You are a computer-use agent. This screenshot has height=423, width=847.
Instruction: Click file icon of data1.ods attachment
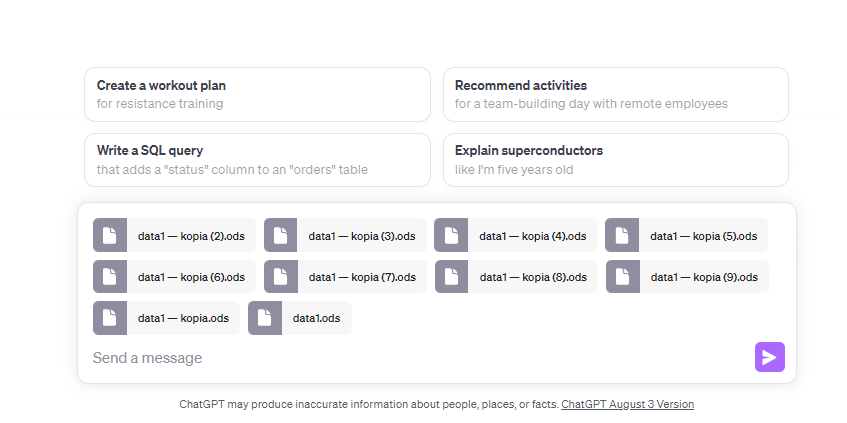click(x=265, y=318)
